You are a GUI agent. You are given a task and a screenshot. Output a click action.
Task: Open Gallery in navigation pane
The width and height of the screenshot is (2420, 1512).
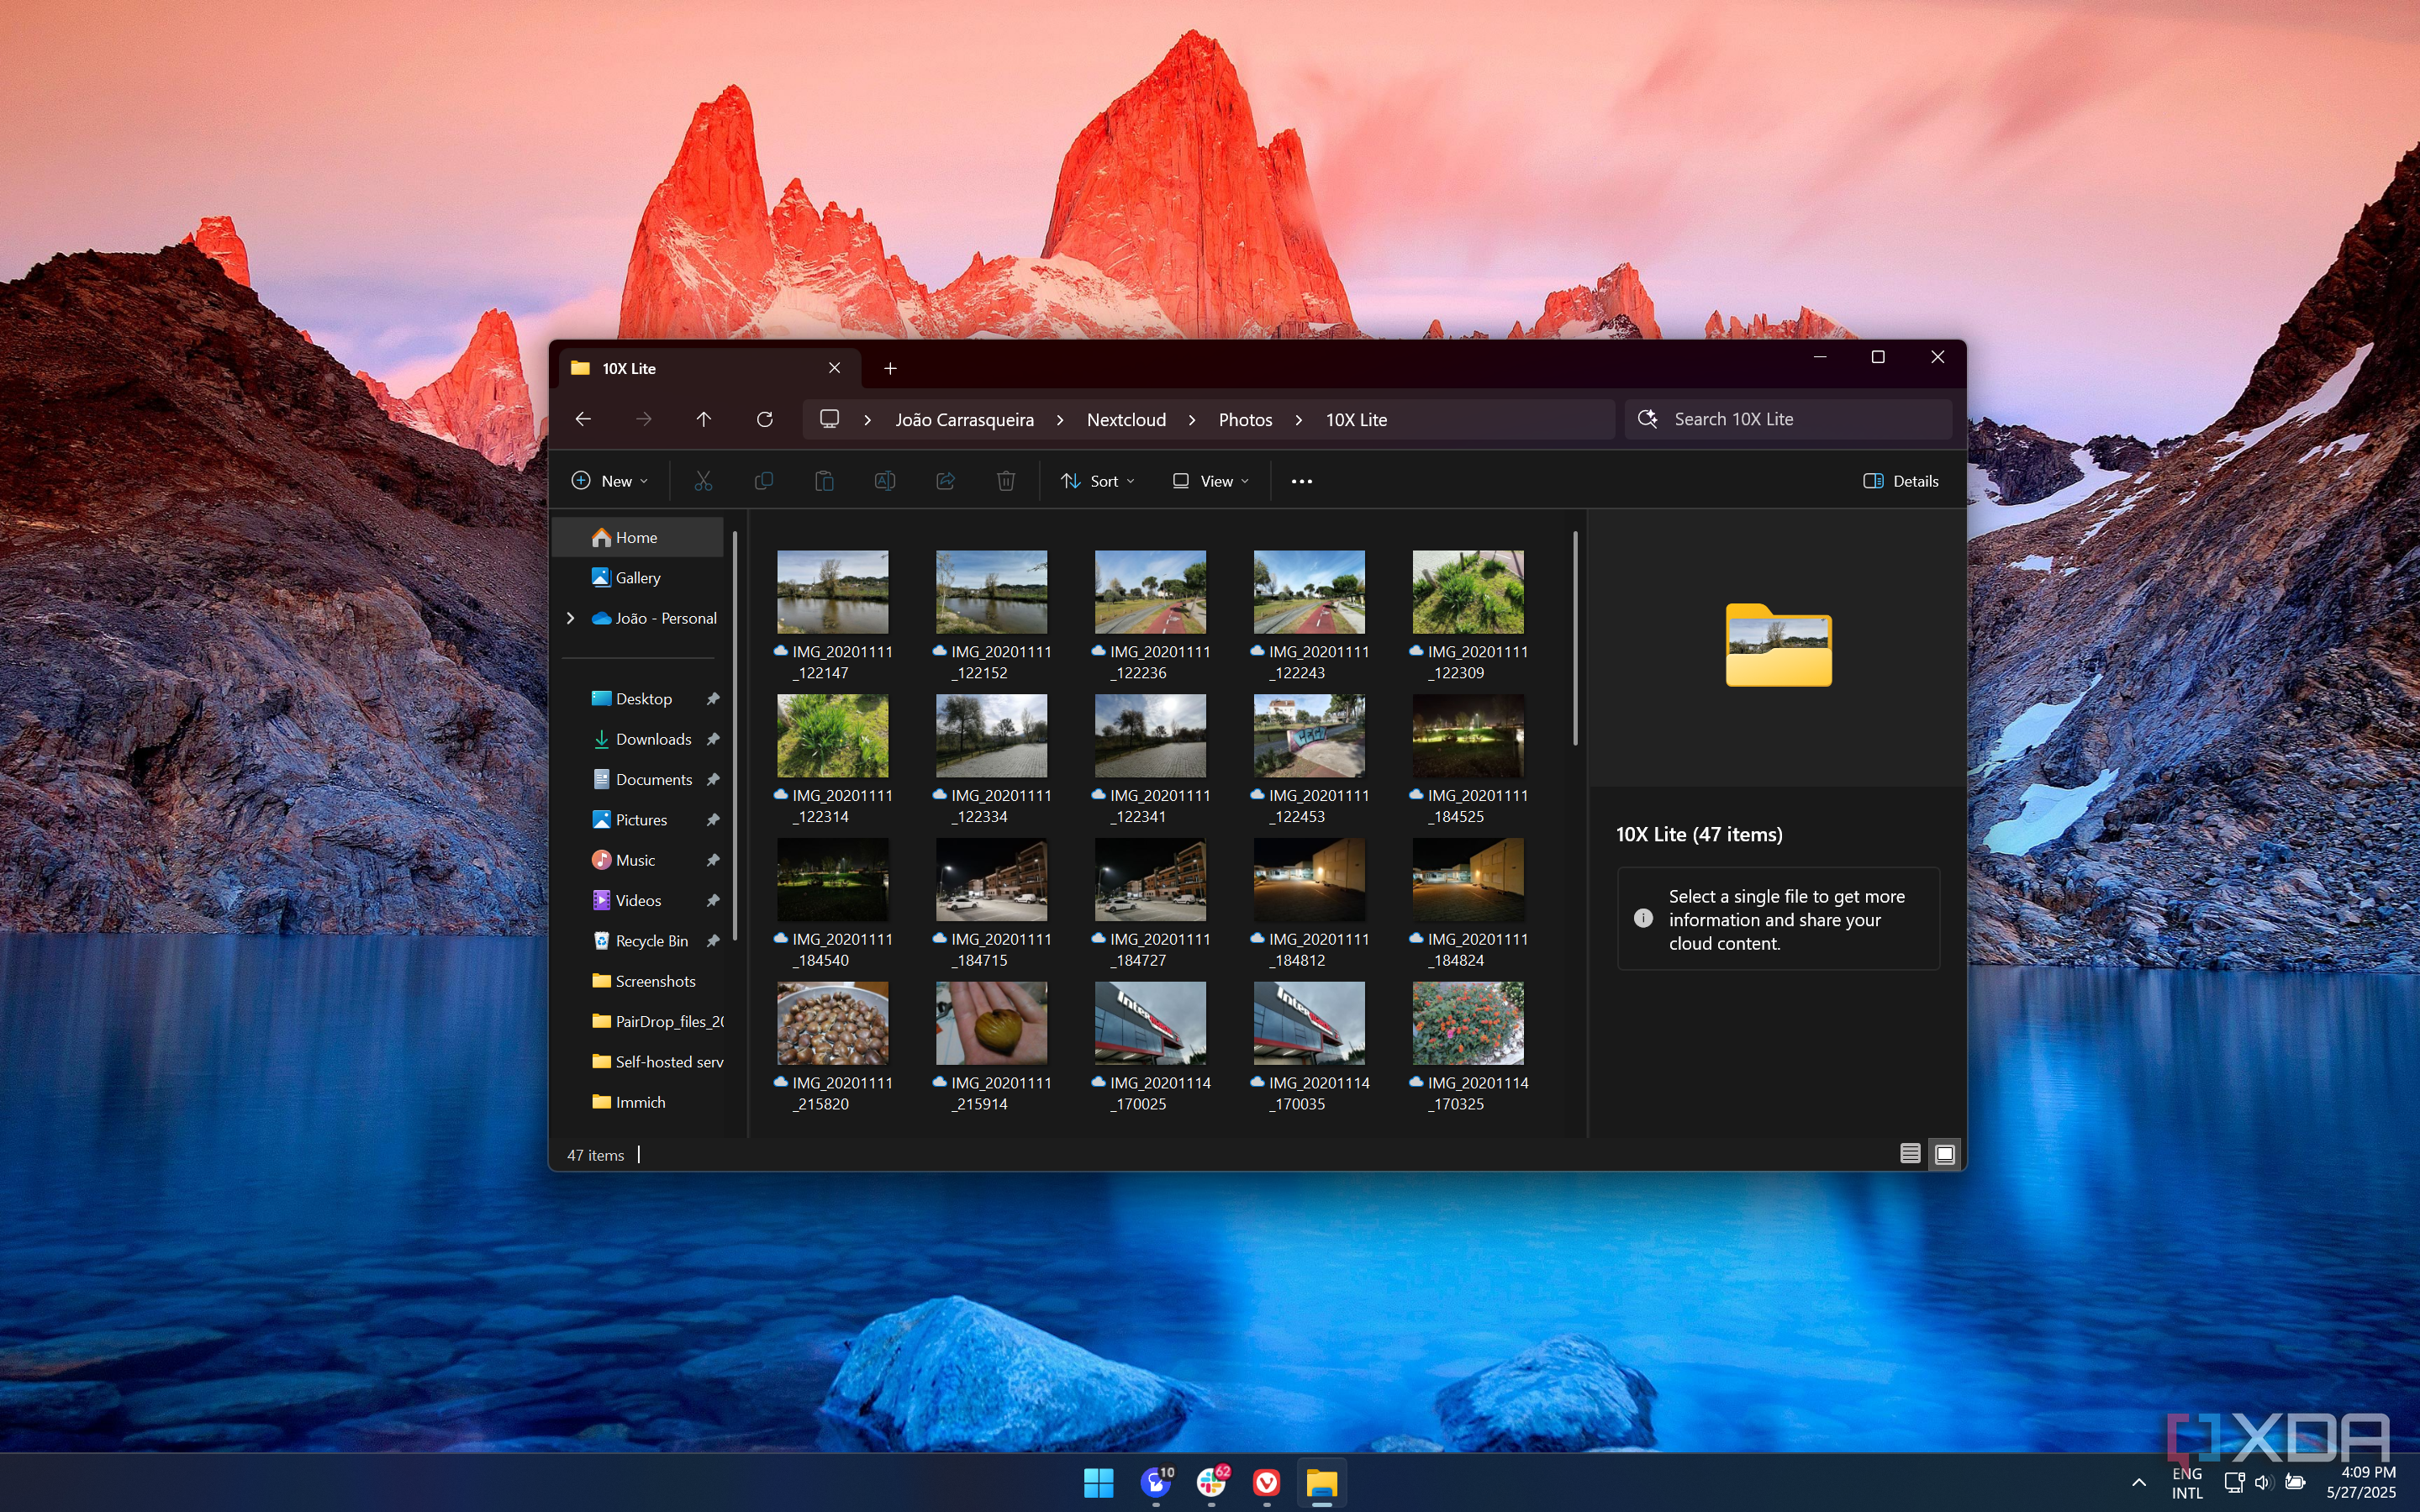point(639,578)
